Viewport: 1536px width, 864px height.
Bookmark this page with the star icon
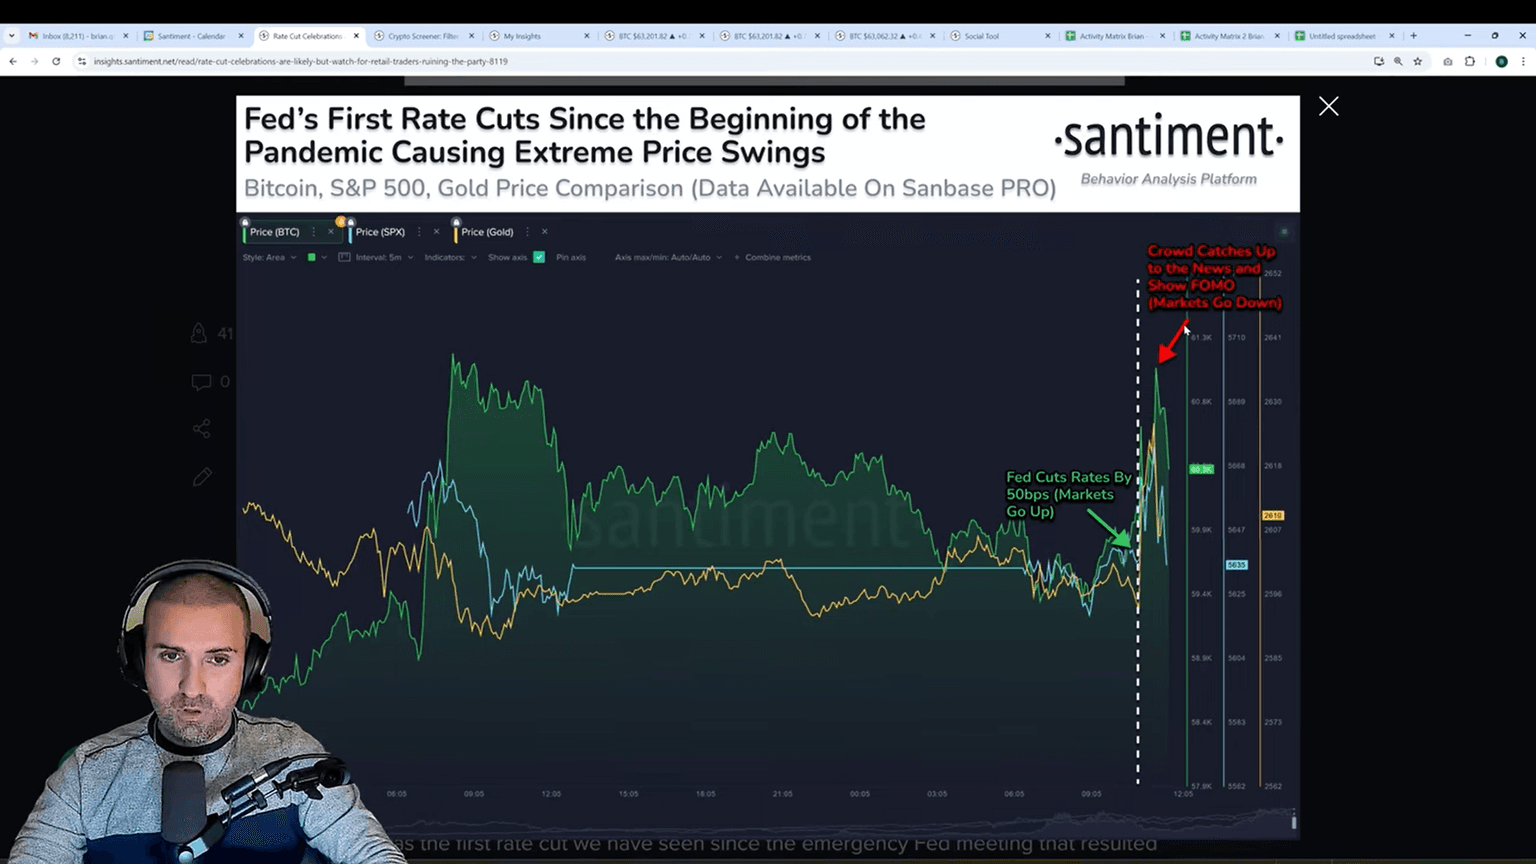click(1417, 61)
